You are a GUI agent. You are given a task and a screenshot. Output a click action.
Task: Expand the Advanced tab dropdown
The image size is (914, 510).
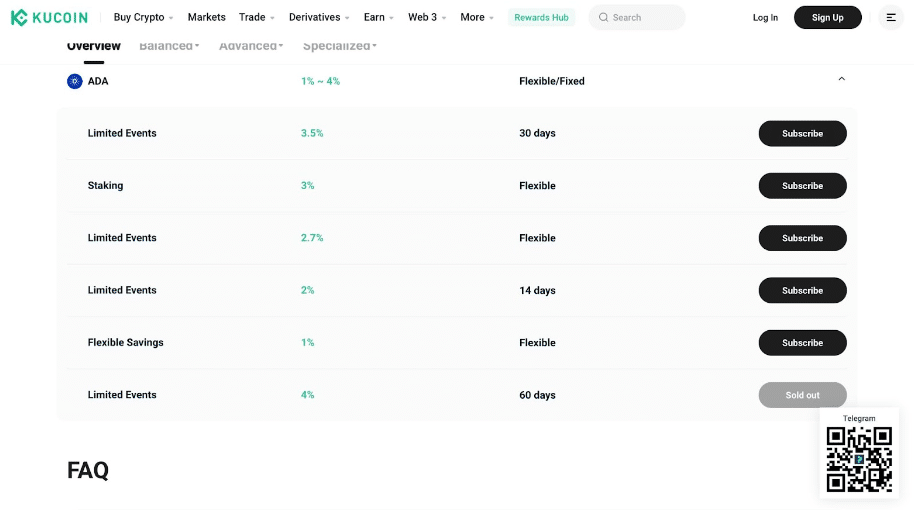tap(251, 45)
